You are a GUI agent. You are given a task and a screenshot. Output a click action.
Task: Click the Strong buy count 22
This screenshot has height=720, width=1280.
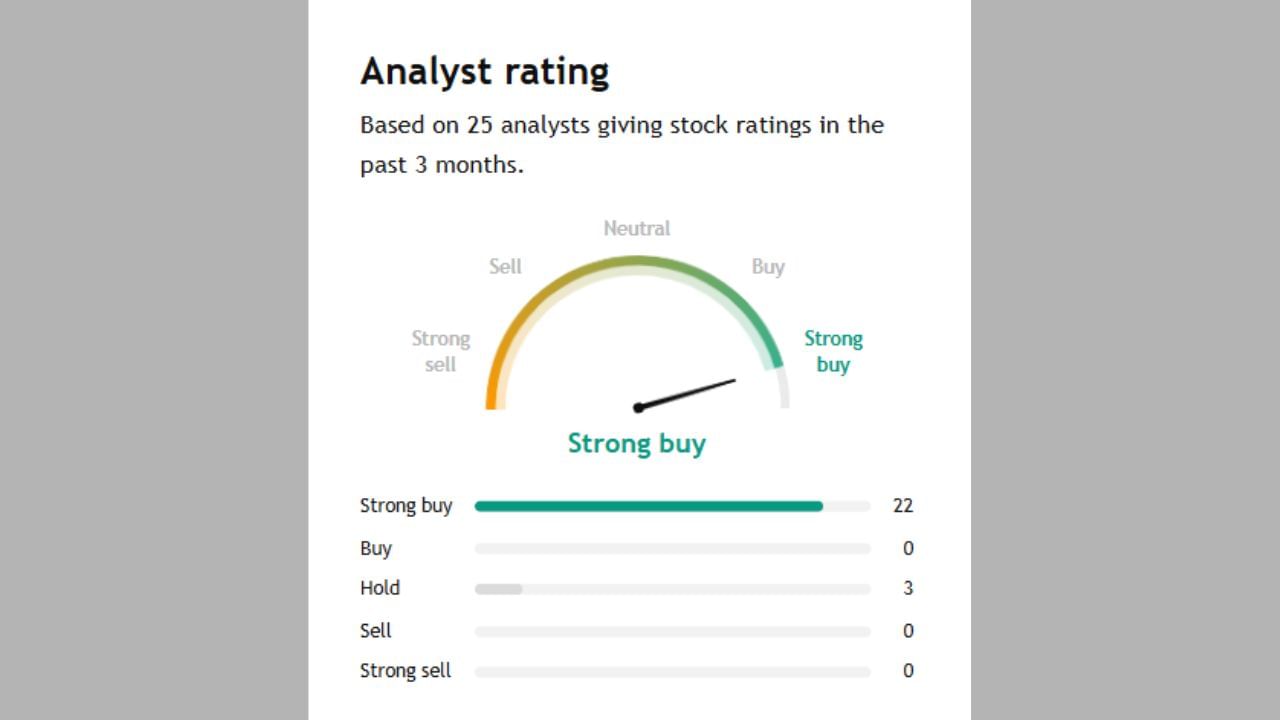903,506
